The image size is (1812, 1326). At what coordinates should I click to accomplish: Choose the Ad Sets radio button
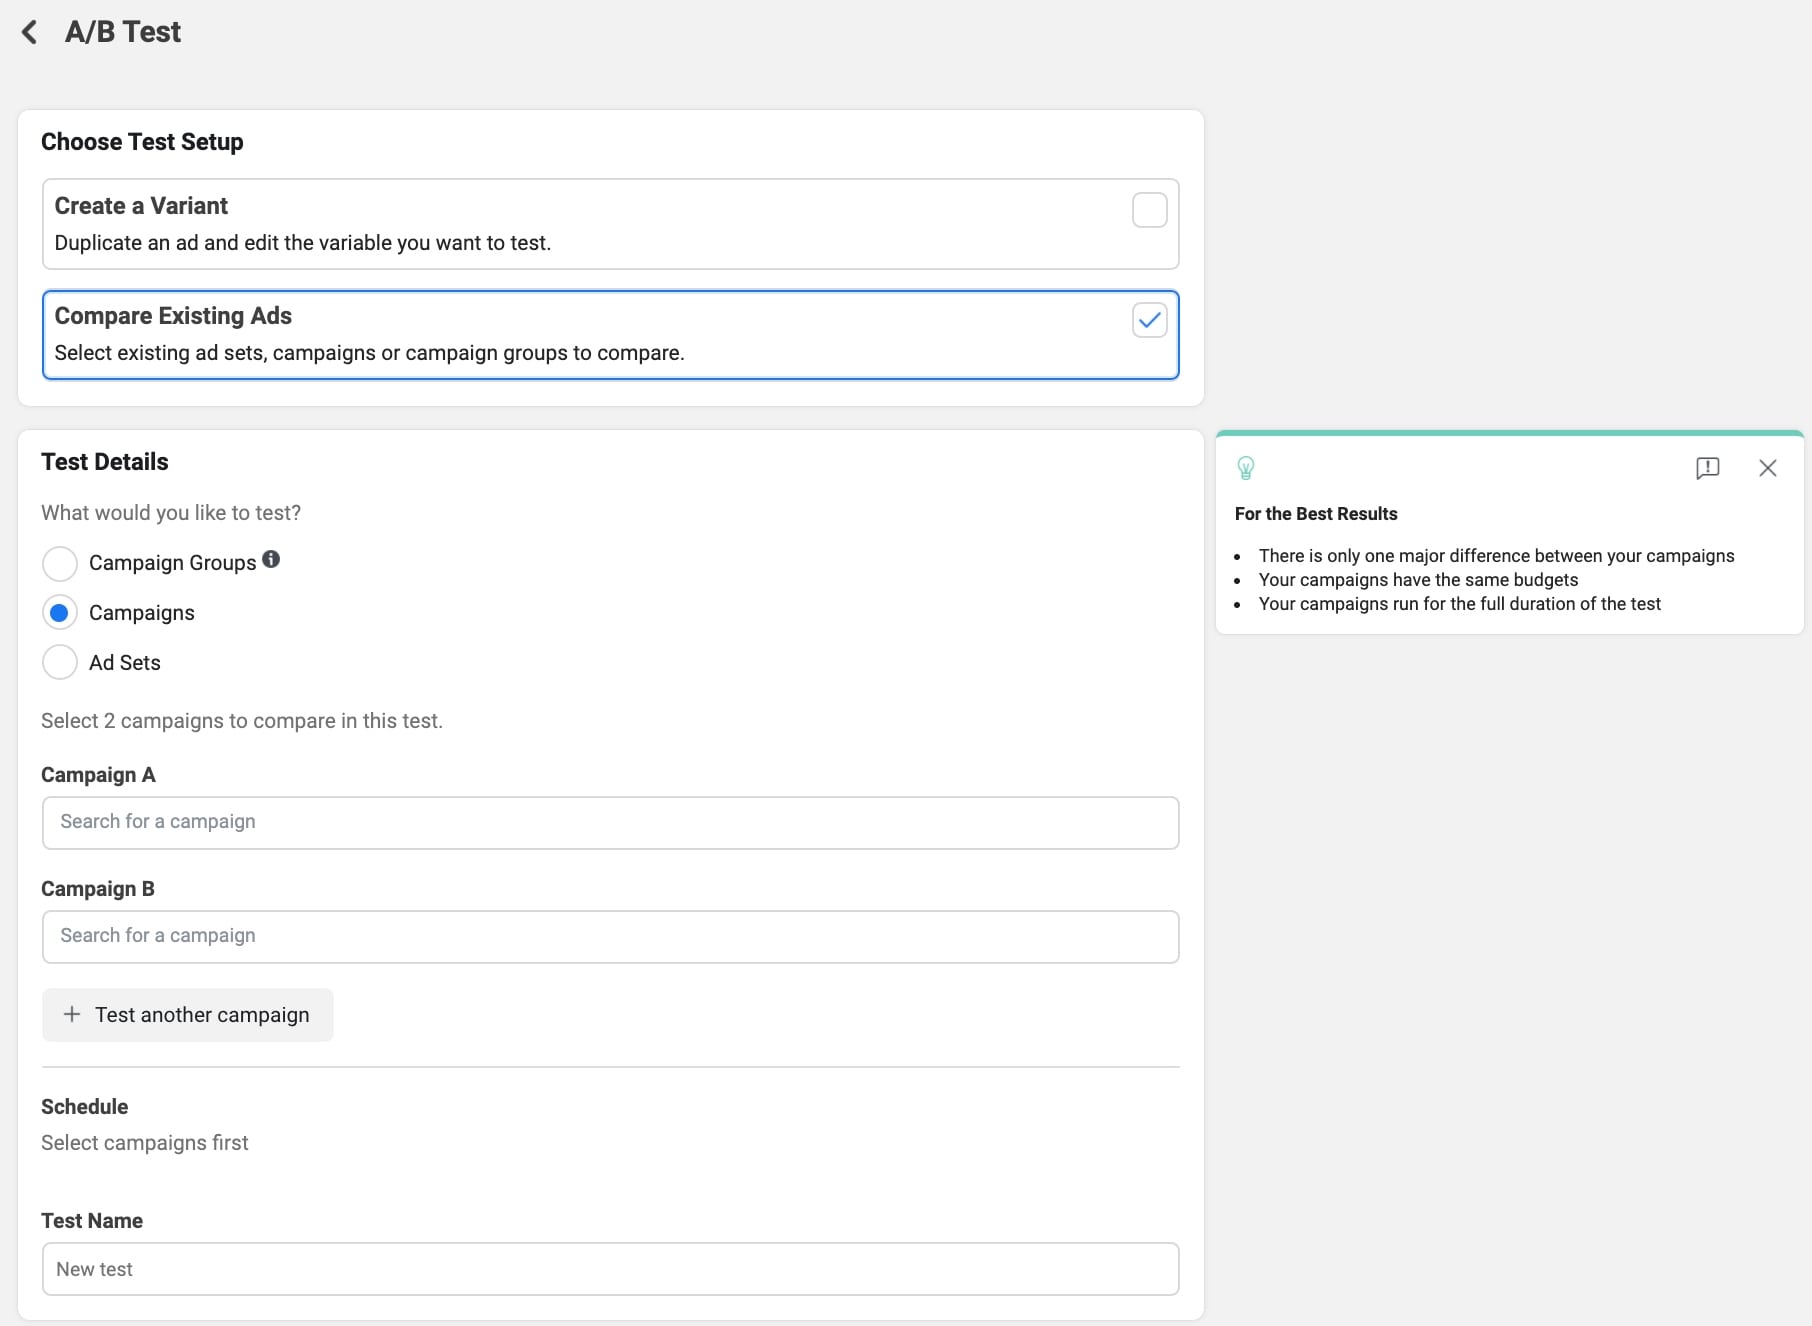pos(60,662)
